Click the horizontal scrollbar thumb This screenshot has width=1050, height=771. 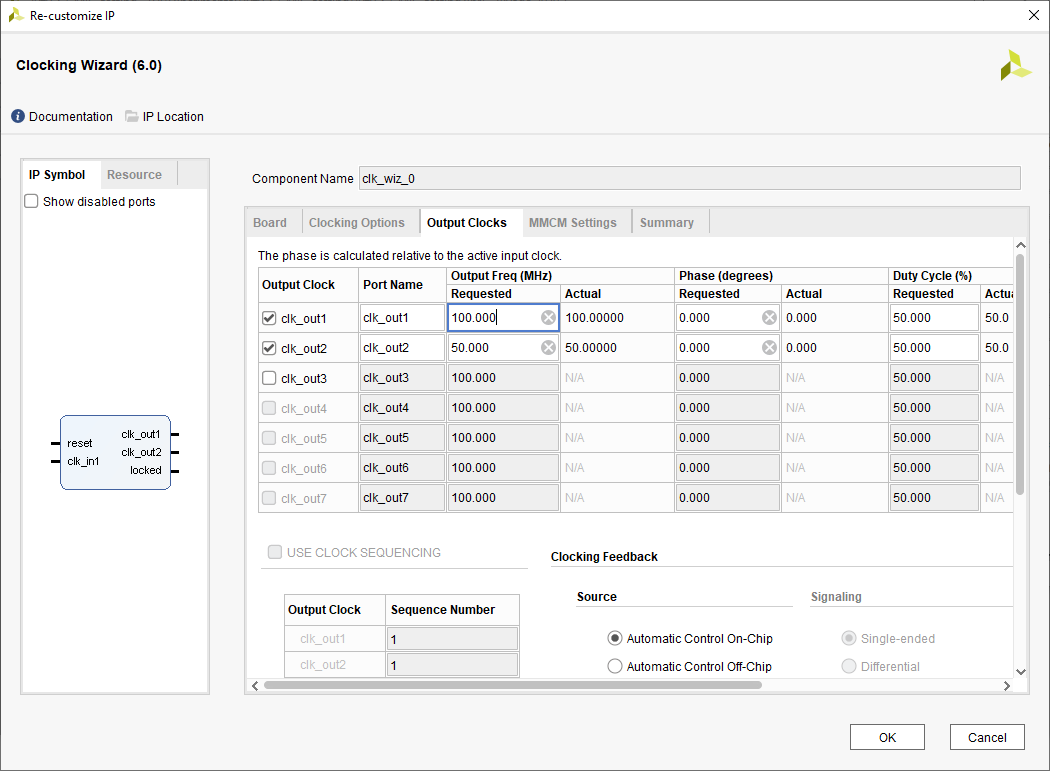(x=513, y=685)
